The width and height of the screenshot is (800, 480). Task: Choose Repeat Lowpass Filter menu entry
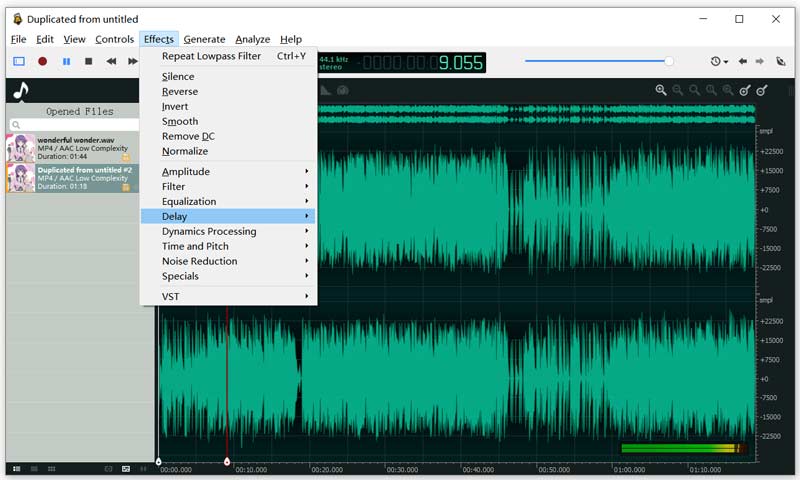click(x=211, y=56)
